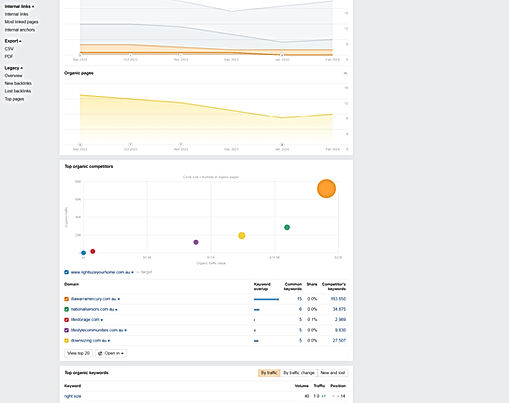Open Internal anchors report
This screenshot has width=509, height=403.
tap(20, 30)
